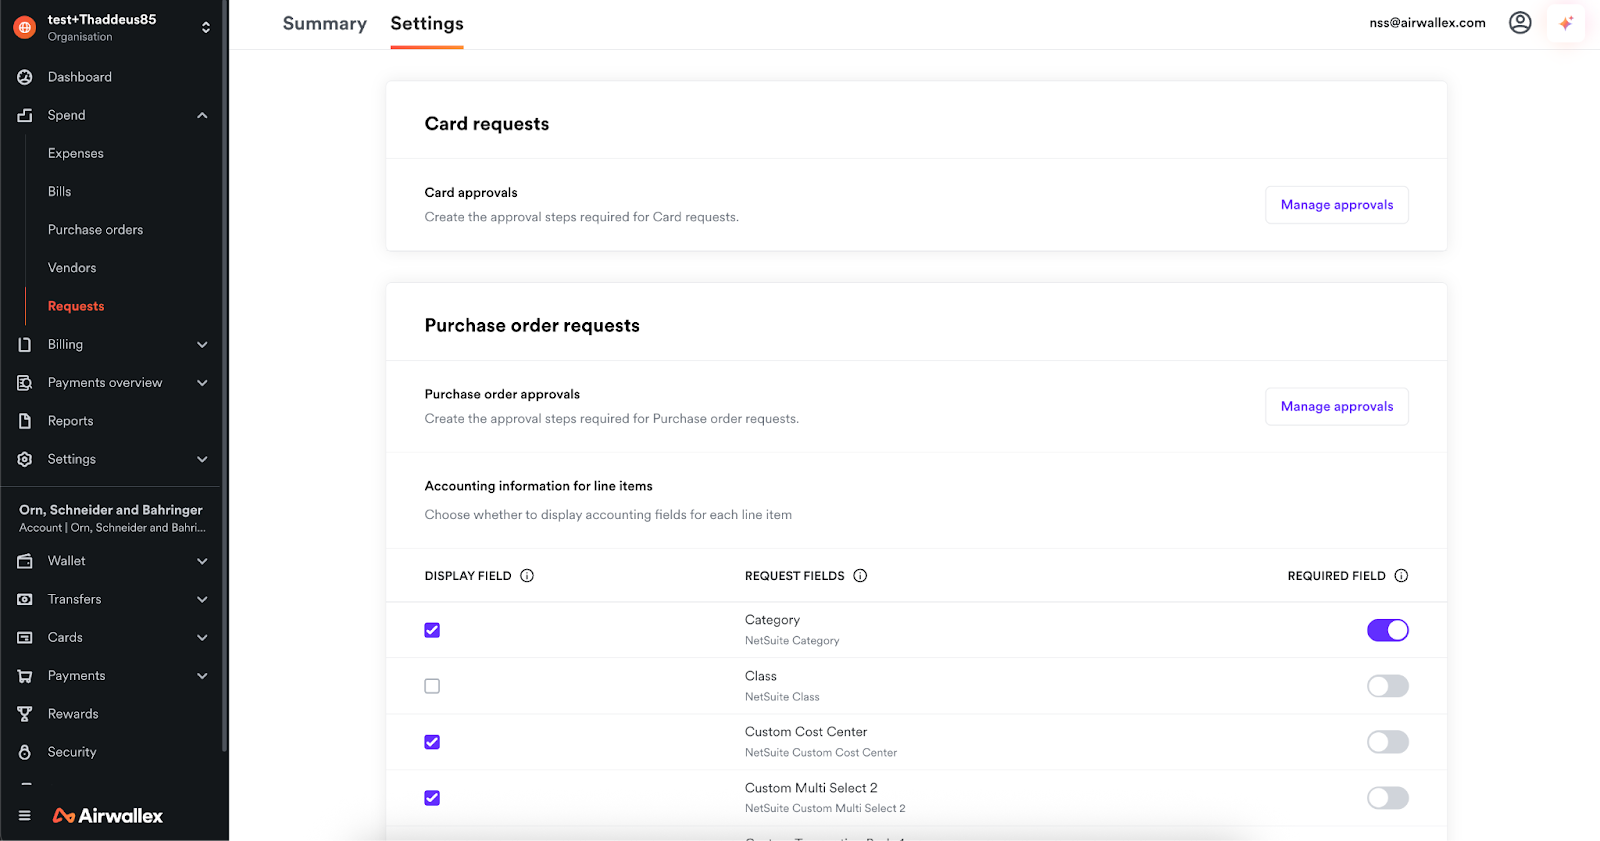
Task: Click the sidebar vertical scrollbar
Action: [x=225, y=400]
